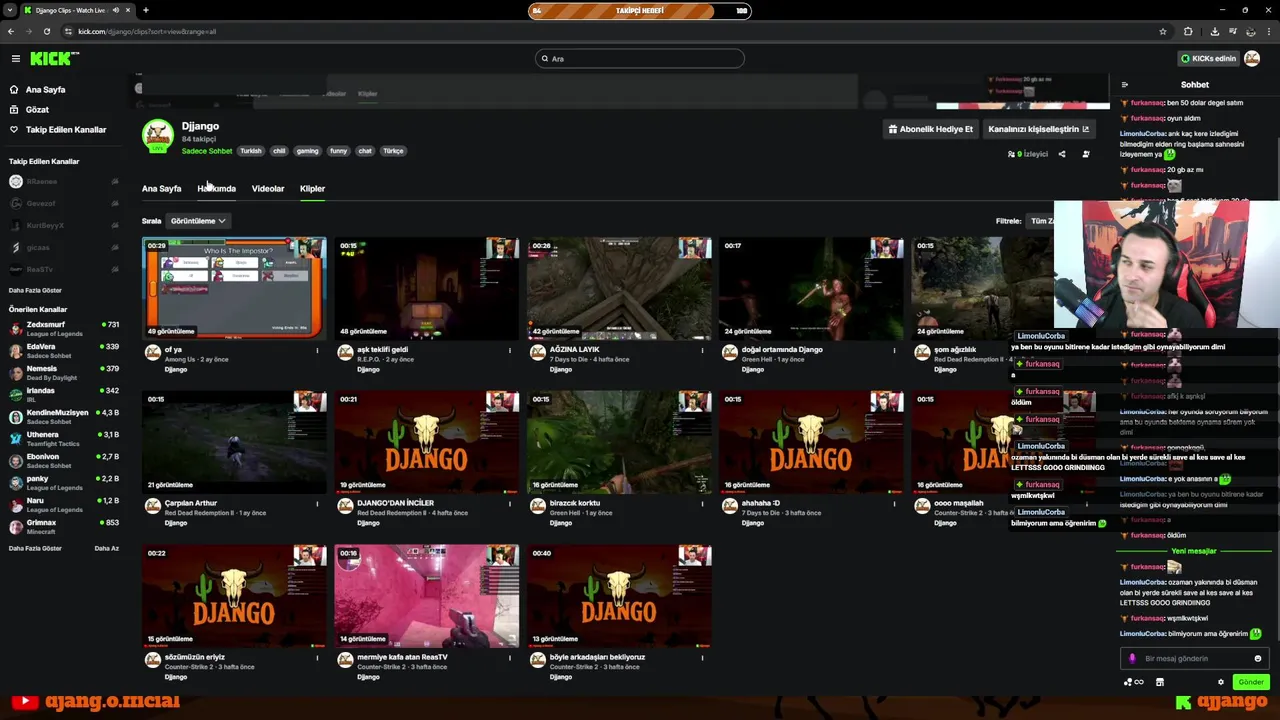1280x720 pixels.
Task: Play the 'mermiye kafa atan ReasTV' clip thumbnail
Action: pyautogui.click(x=427, y=596)
